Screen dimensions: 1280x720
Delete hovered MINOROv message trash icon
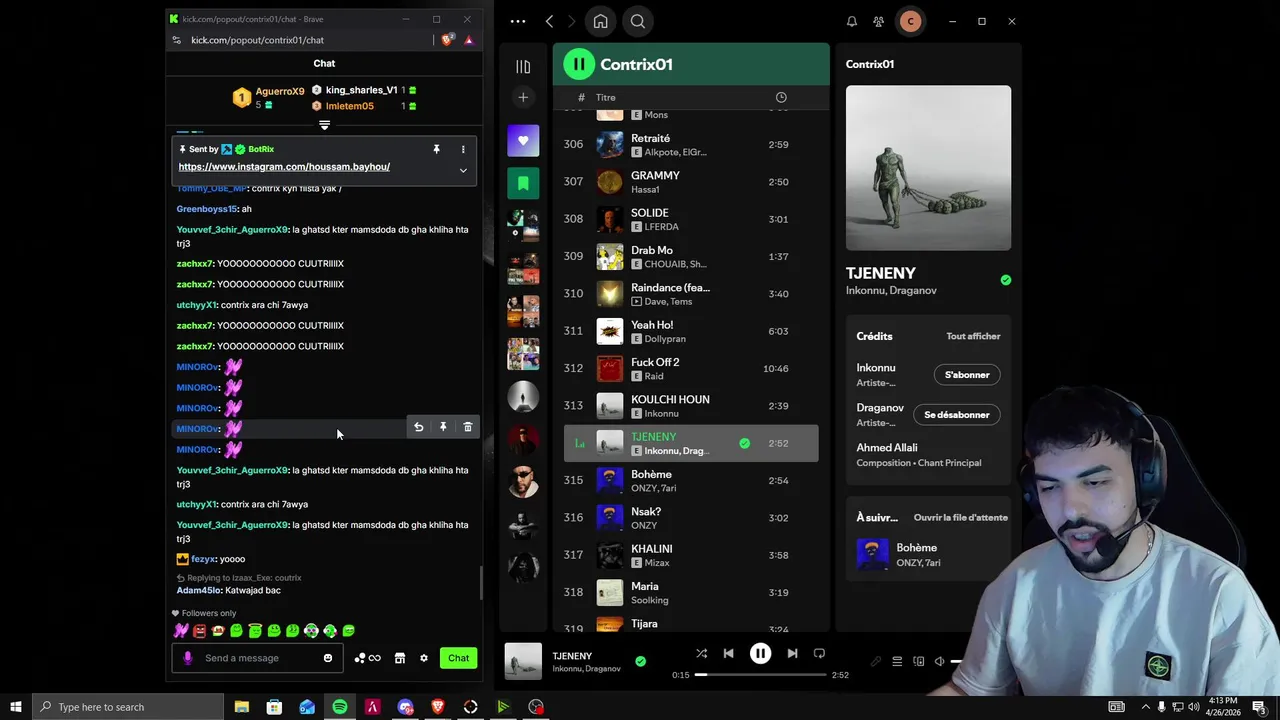pos(467,427)
